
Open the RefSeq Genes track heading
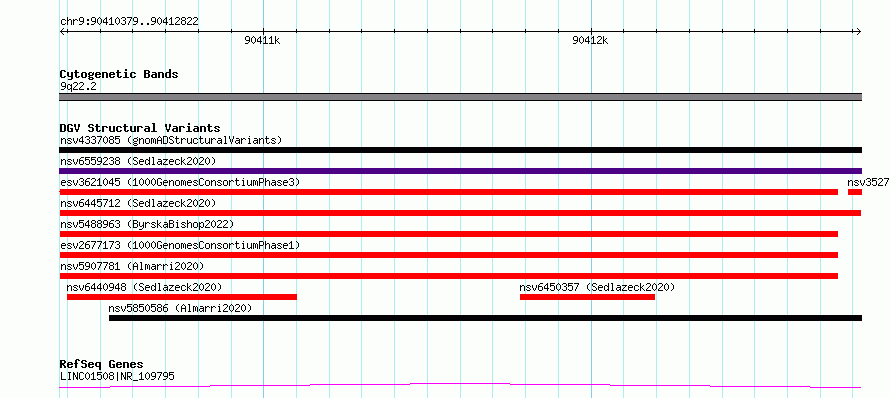101,365
